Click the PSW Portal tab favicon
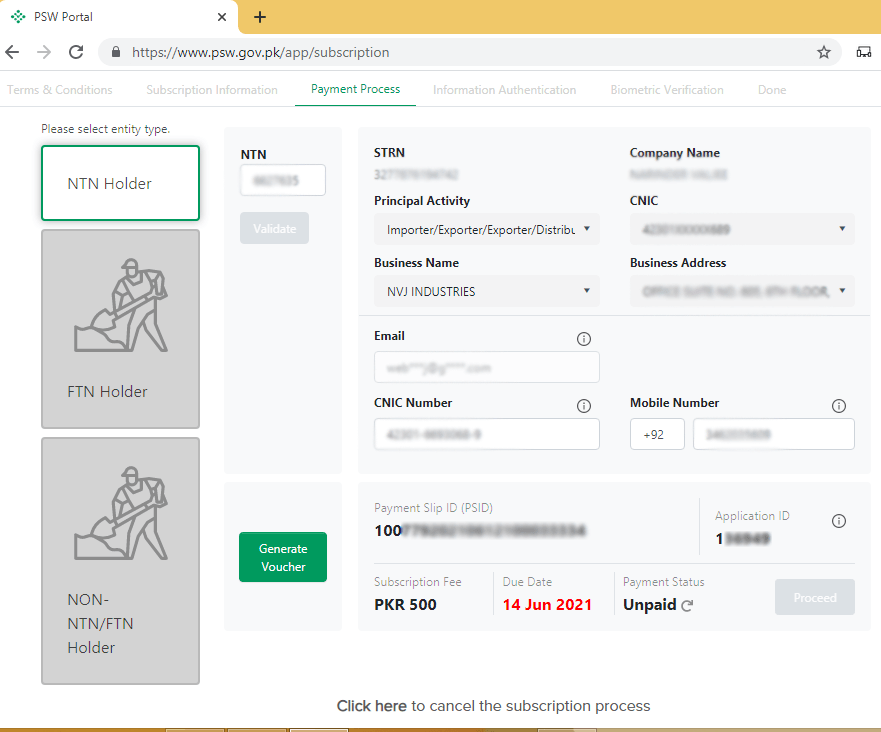Screen dimensions: 881x732 pos(18,17)
